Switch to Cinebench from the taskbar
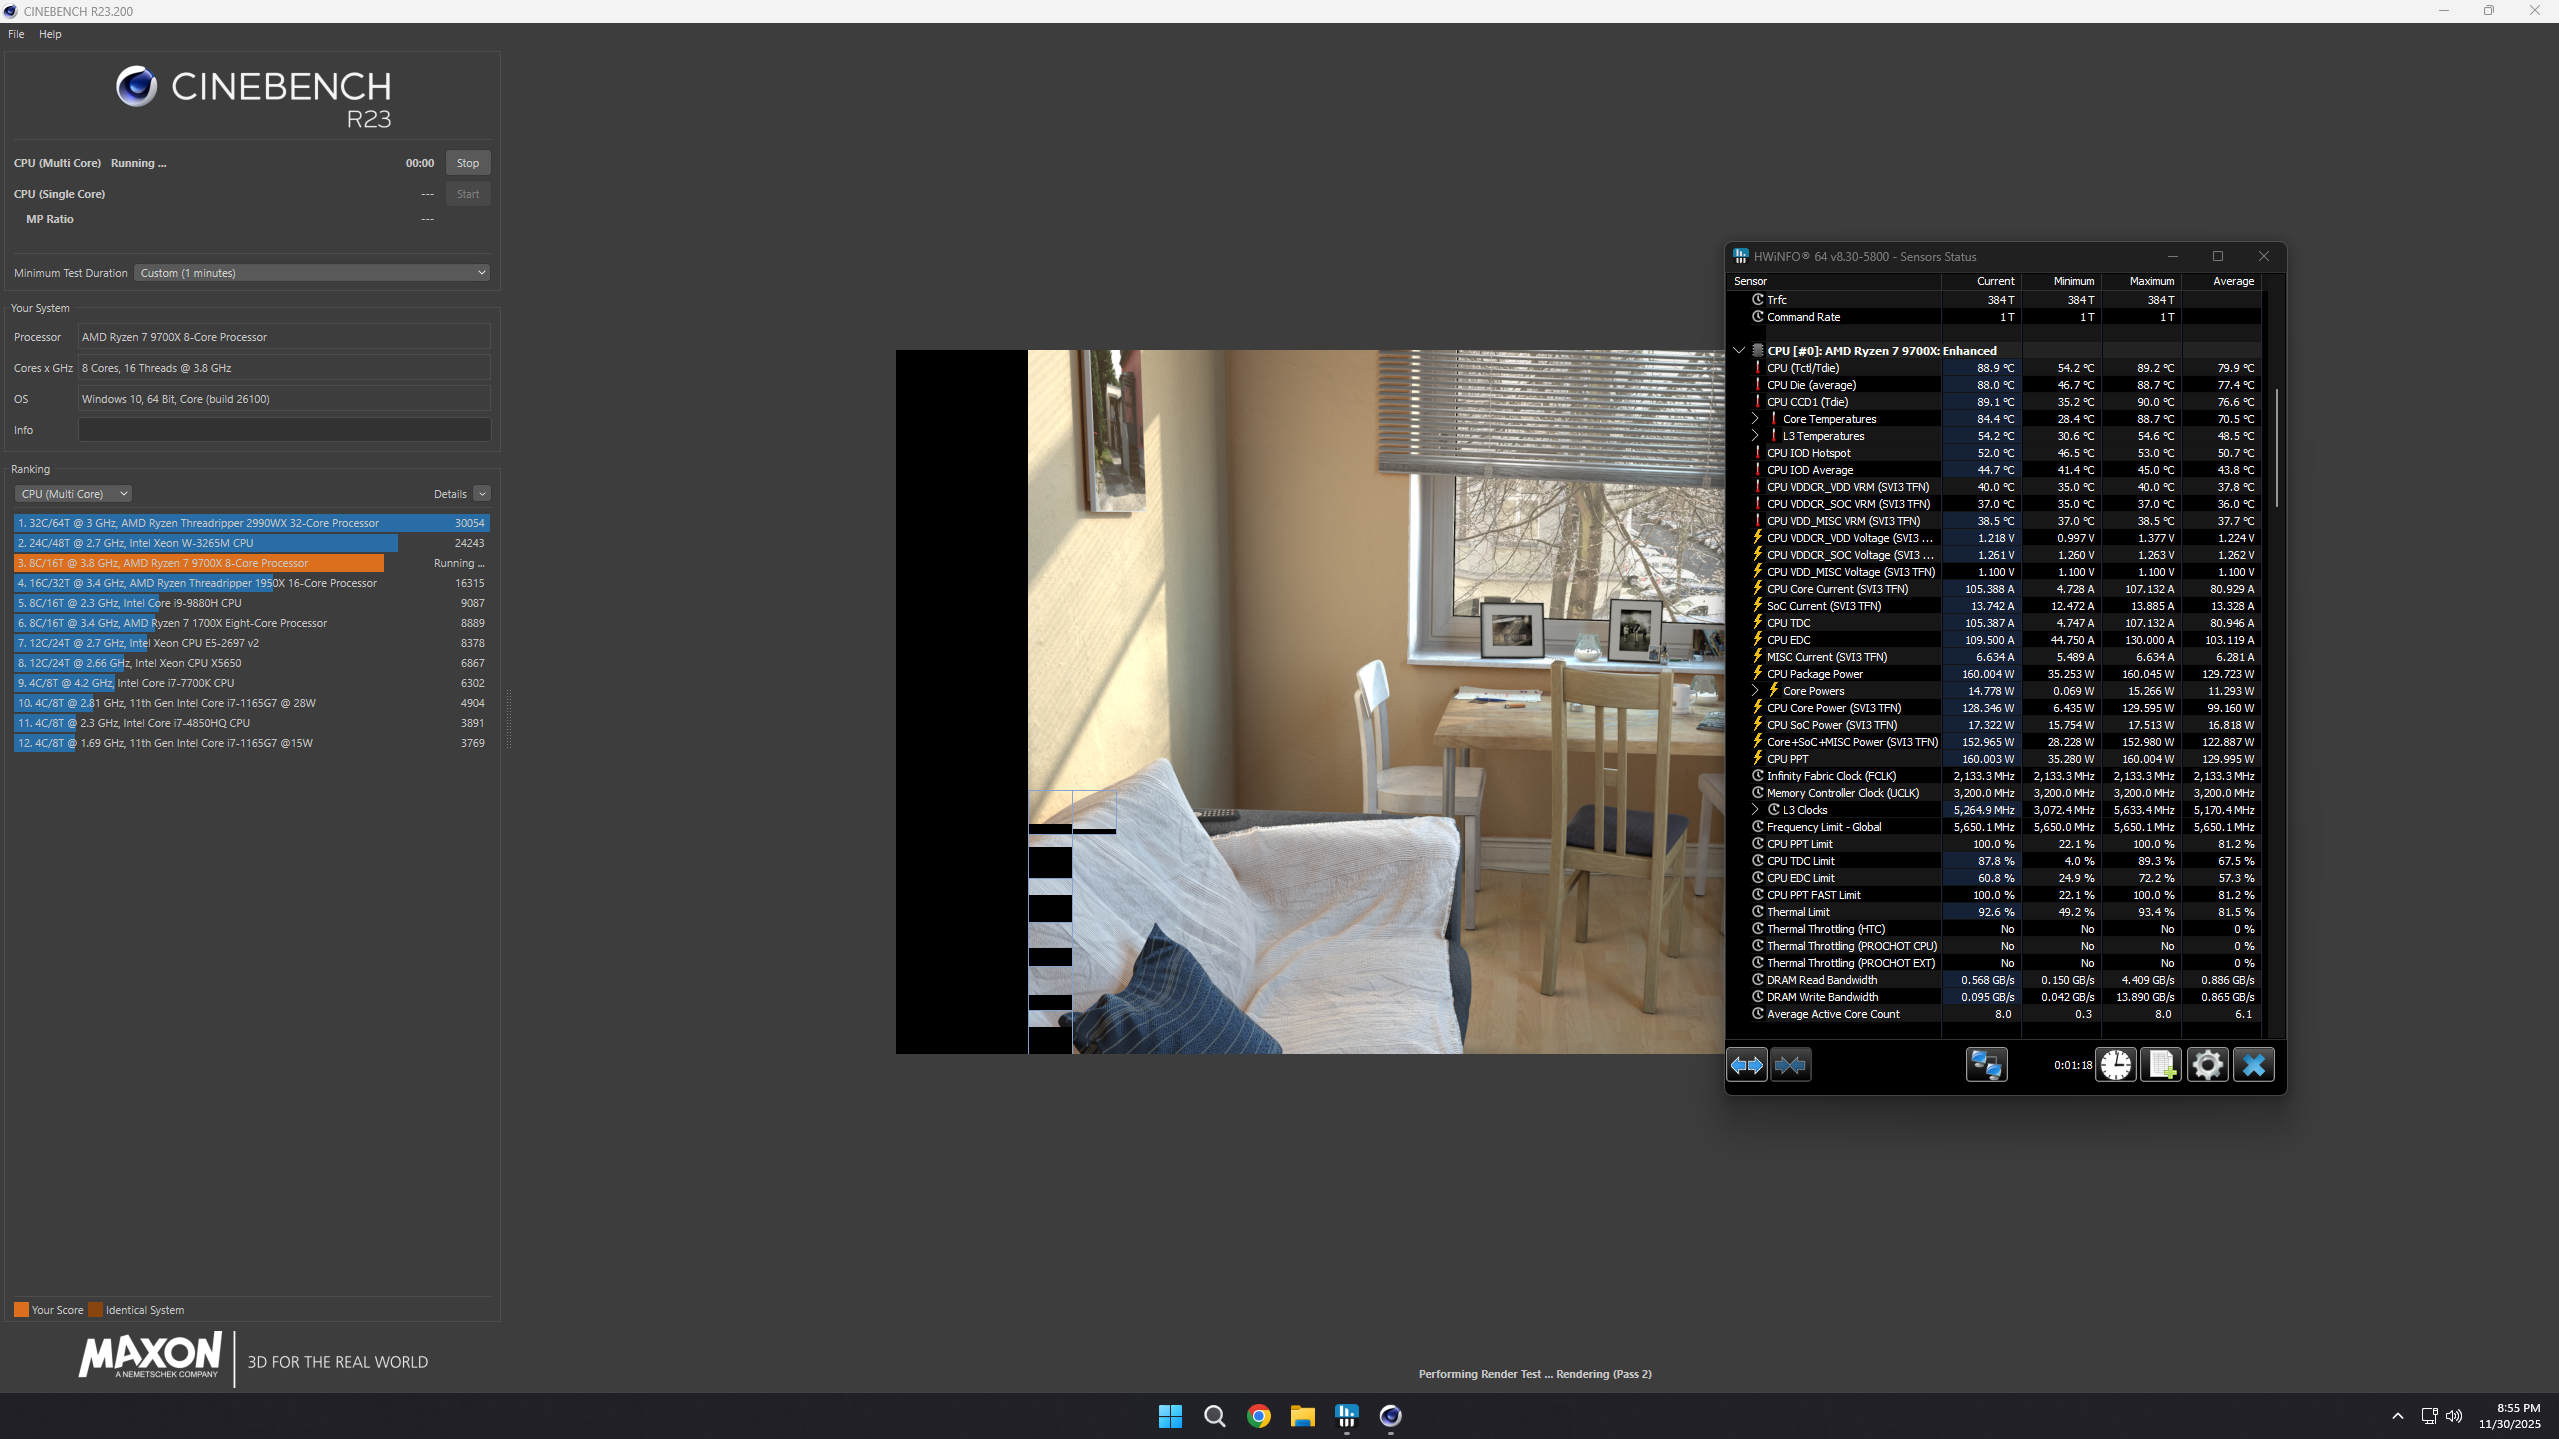Viewport: 2559px width, 1439px height. click(1390, 1416)
